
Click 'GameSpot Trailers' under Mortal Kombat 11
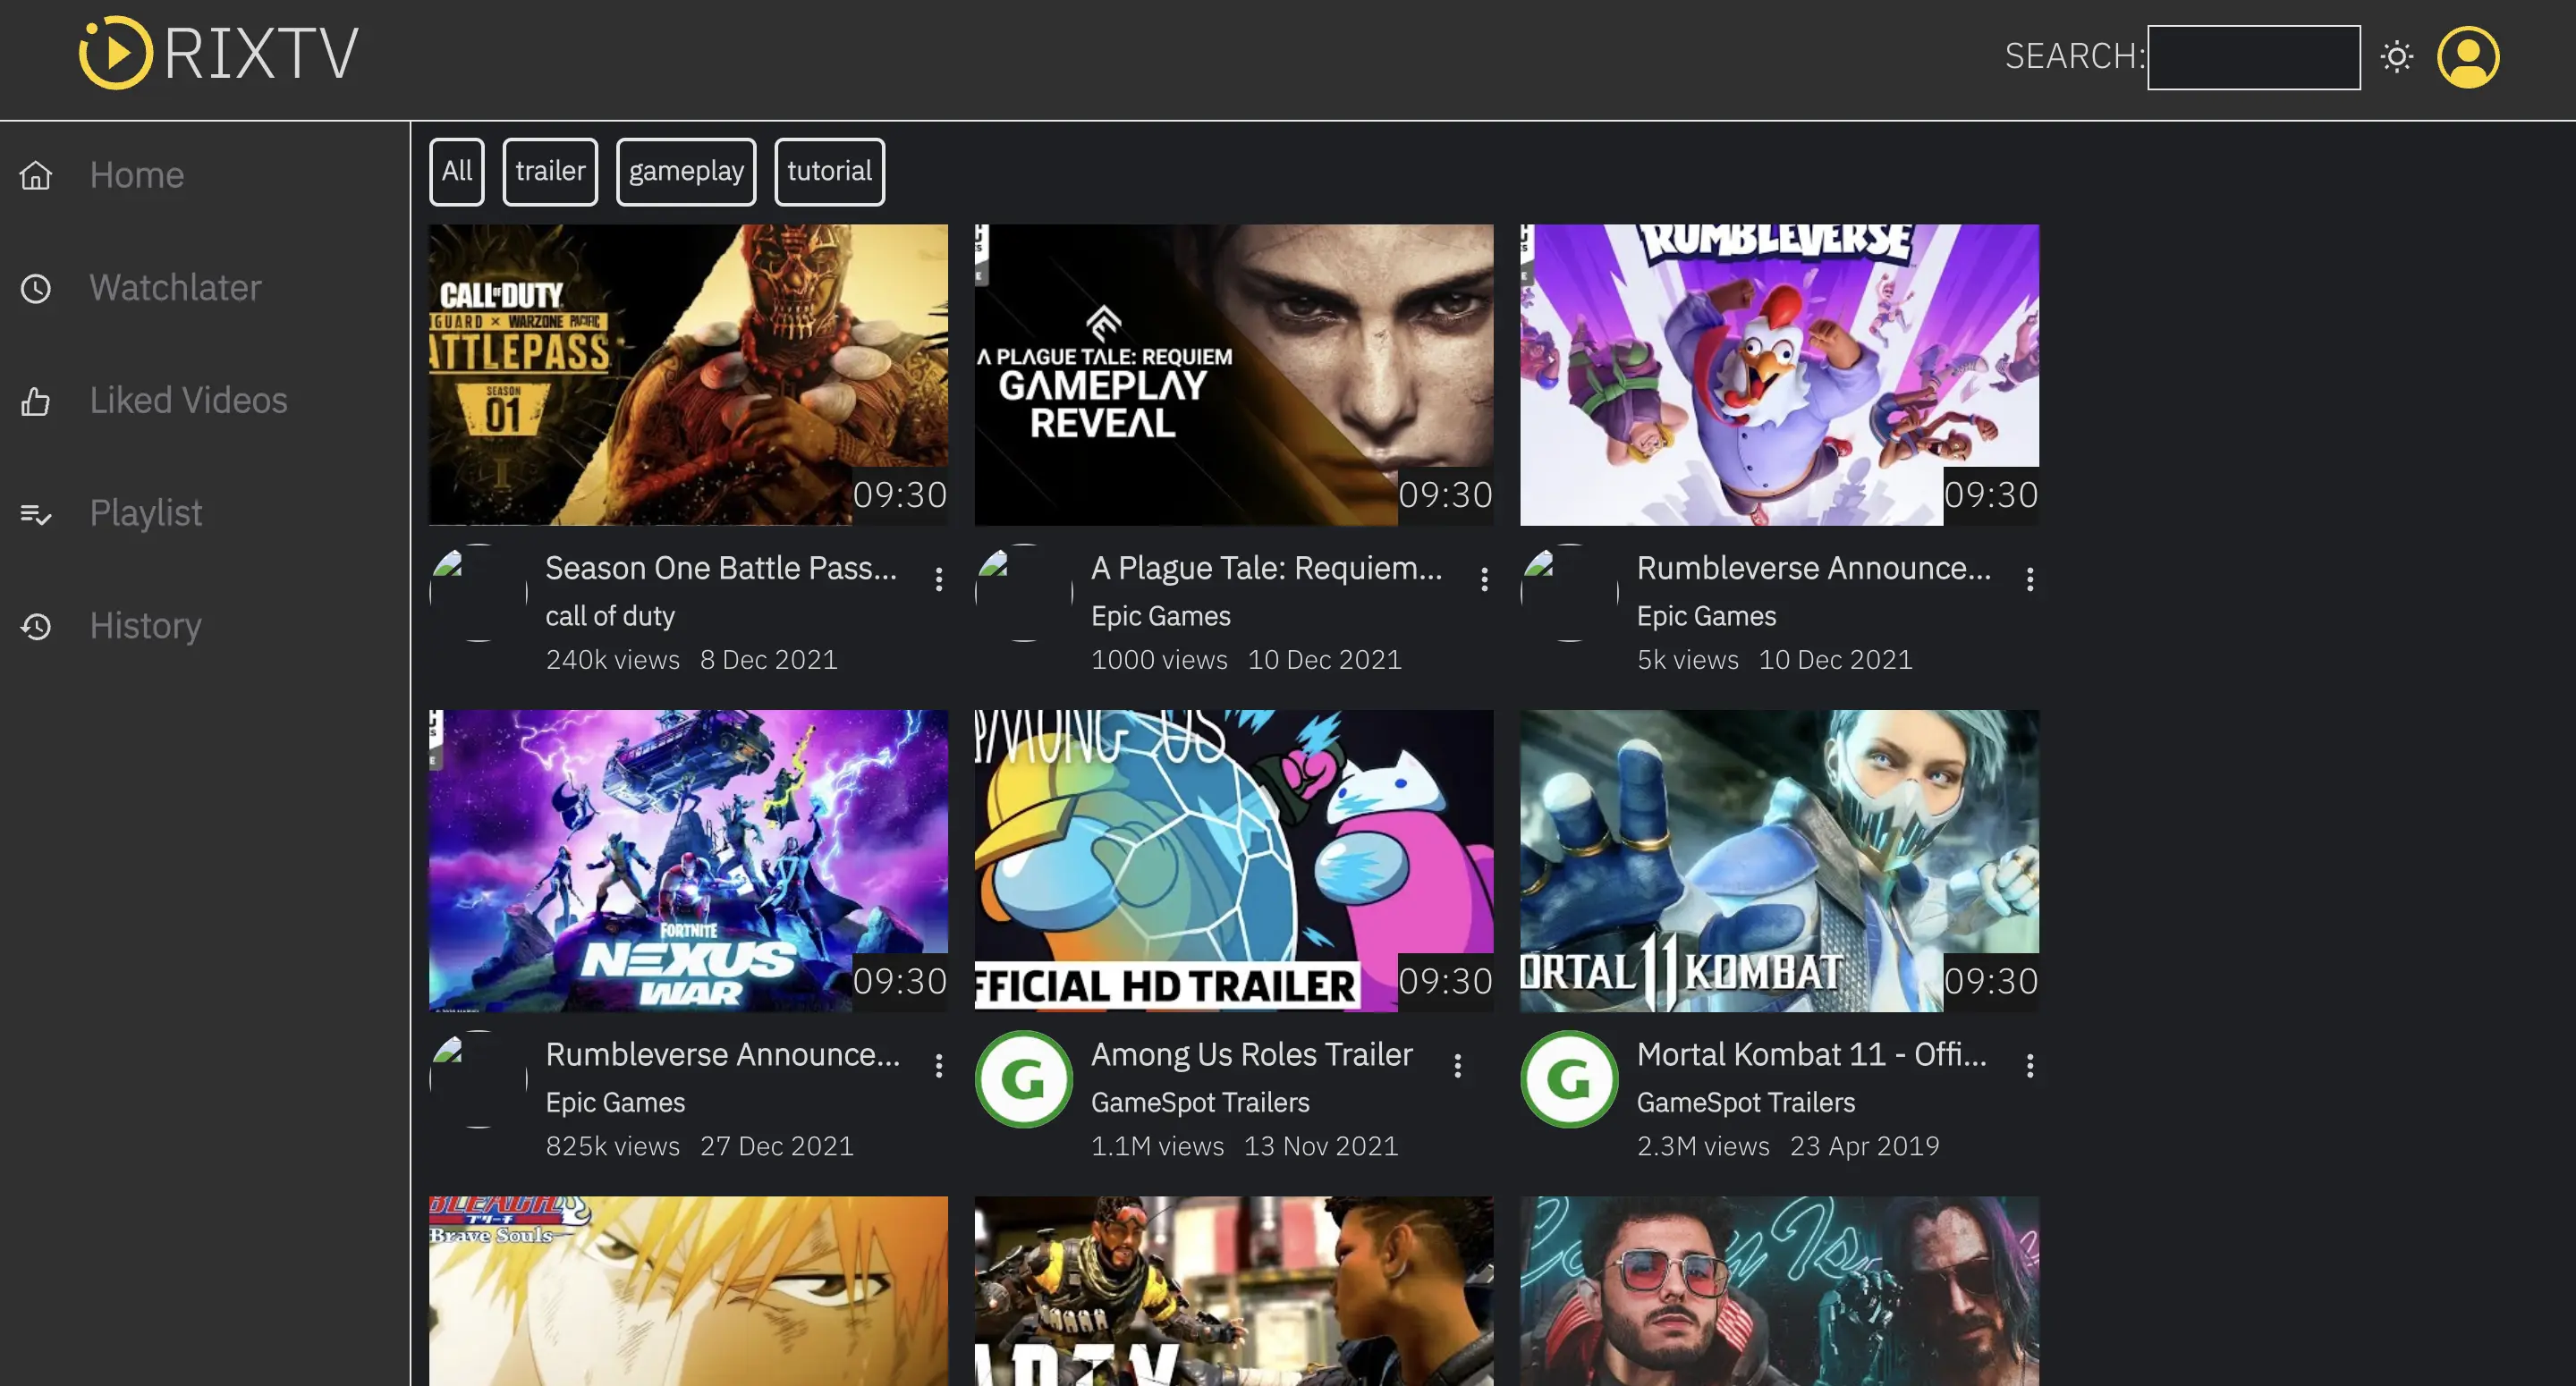click(1746, 1102)
